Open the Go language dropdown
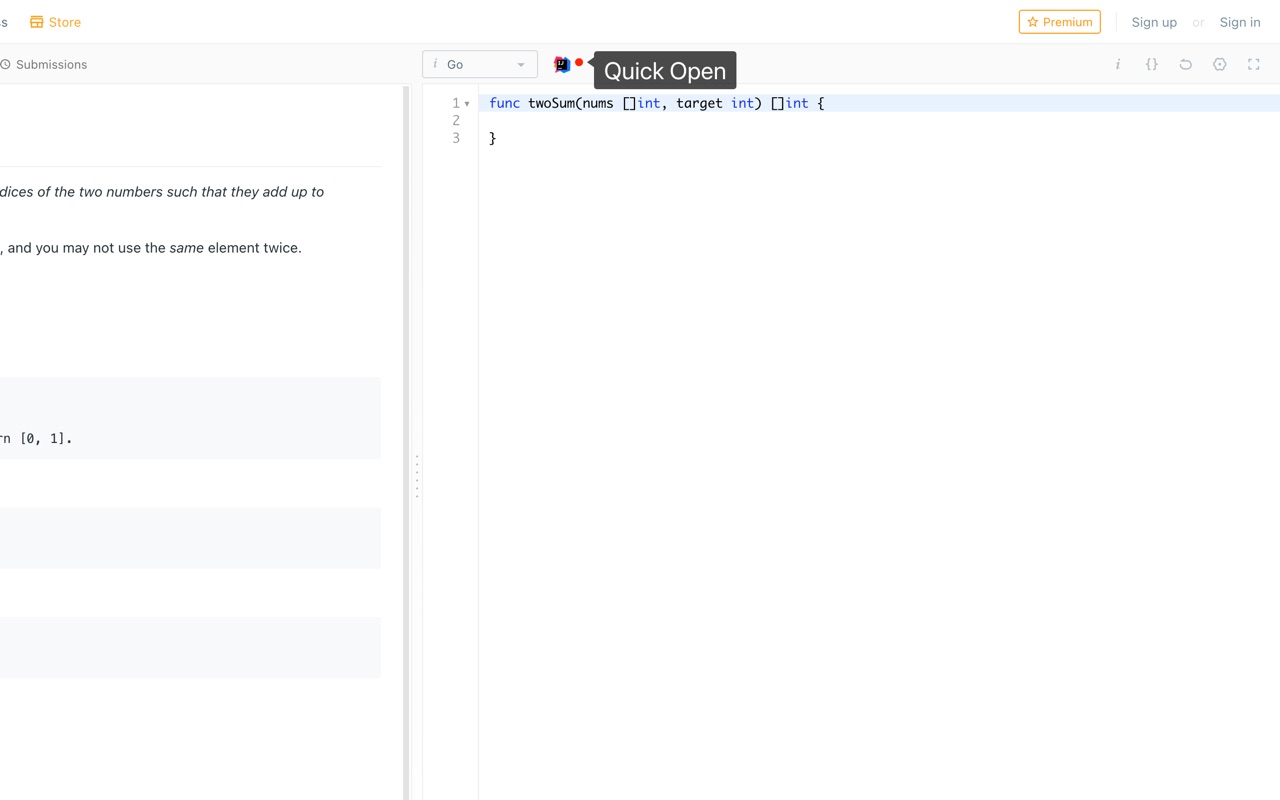This screenshot has height=800, width=1280. pyautogui.click(x=479, y=64)
